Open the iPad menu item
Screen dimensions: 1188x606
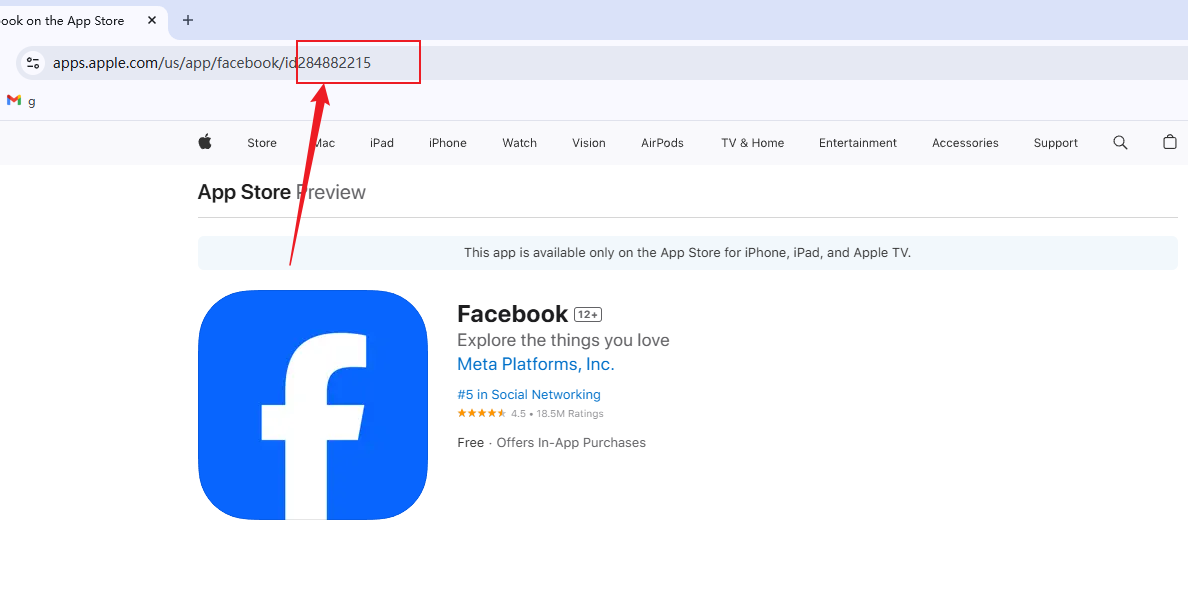pyautogui.click(x=382, y=143)
